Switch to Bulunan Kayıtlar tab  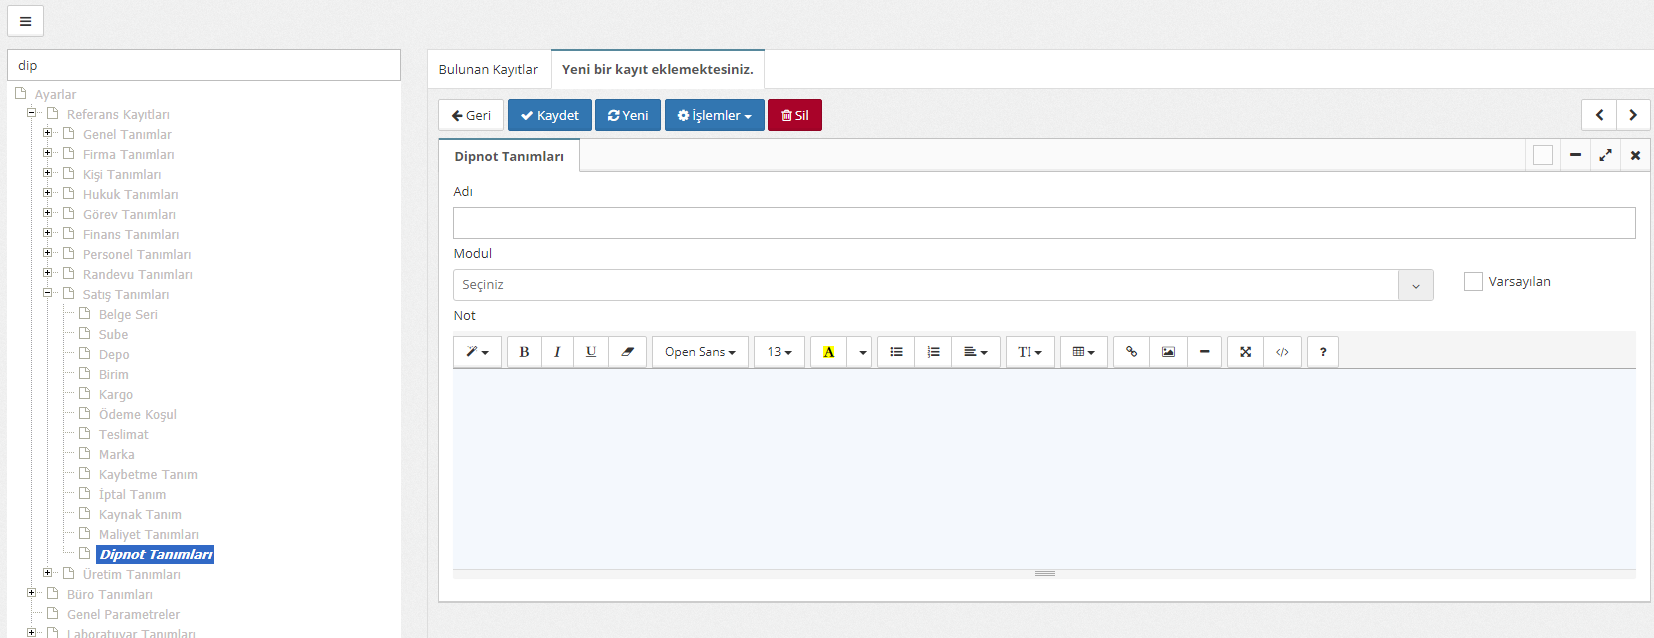click(x=488, y=70)
